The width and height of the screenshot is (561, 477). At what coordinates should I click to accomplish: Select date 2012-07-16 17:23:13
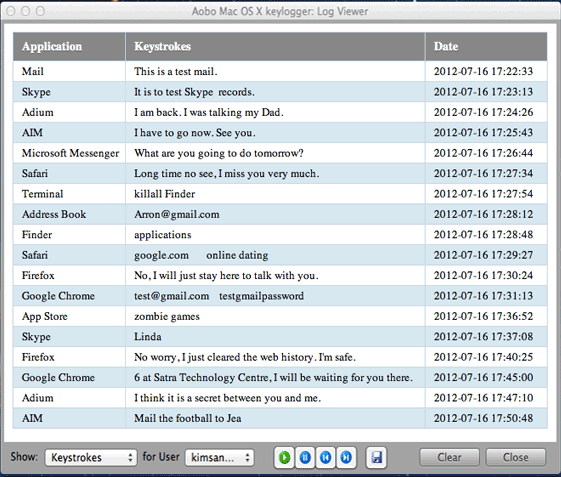pos(483,92)
